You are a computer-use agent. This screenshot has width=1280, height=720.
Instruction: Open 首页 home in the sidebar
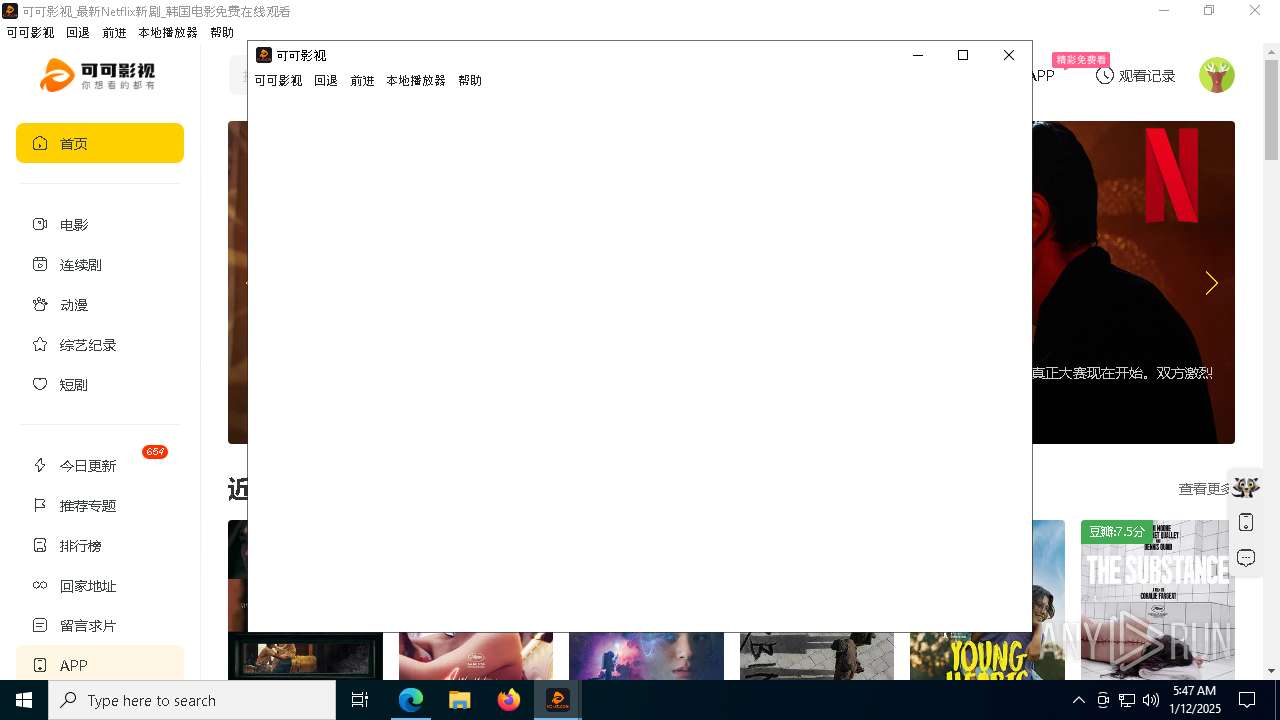pyautogui.click(x=100, y=143)
